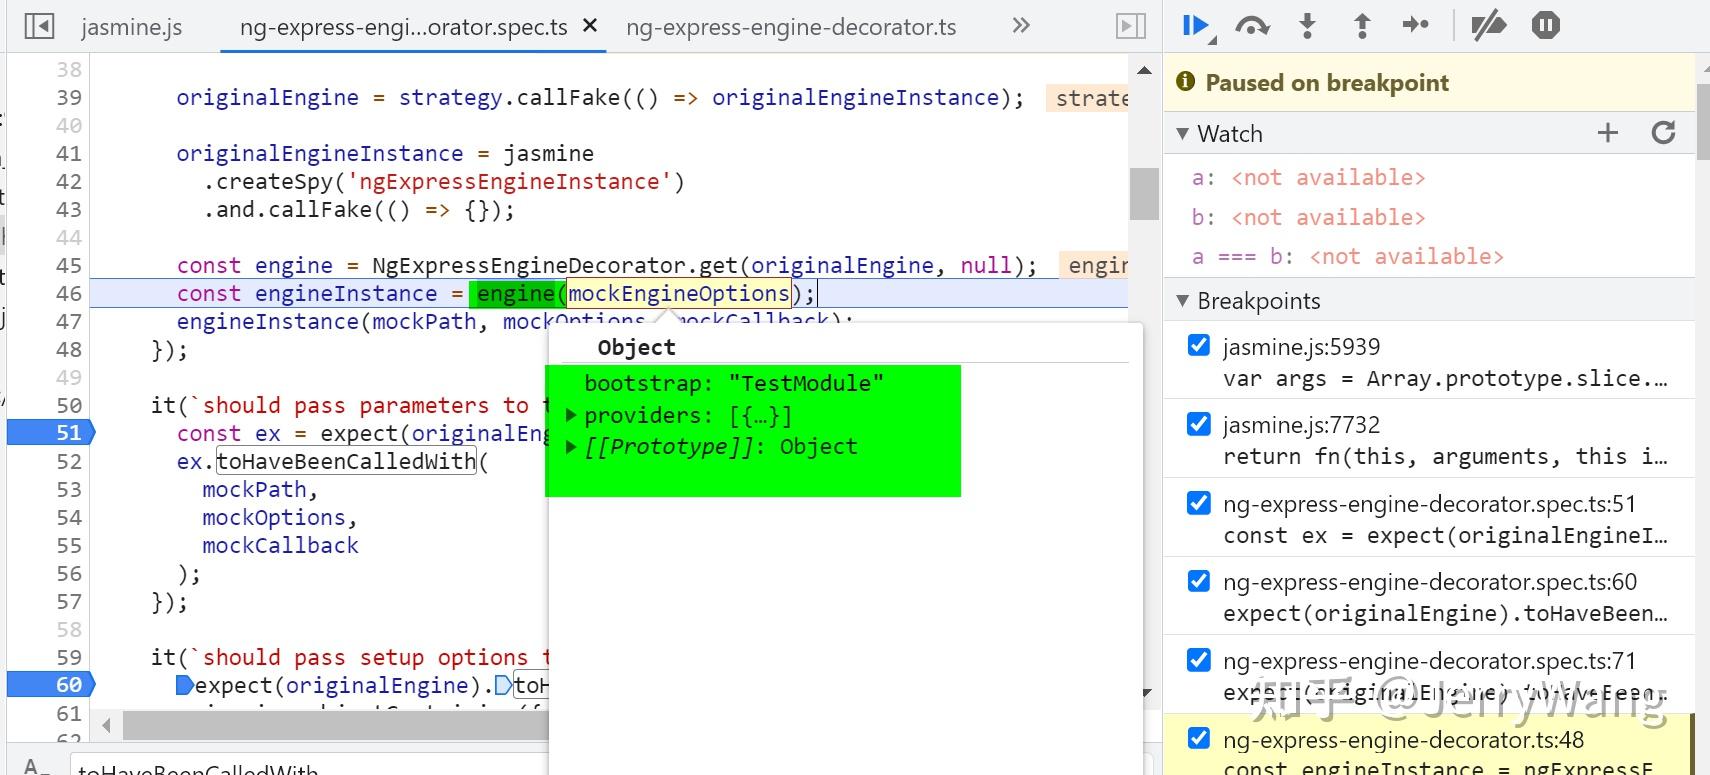1710x775 pixels.
Task: Click the mockEngineOptions argument on line 46
Action: coord(679,293)
